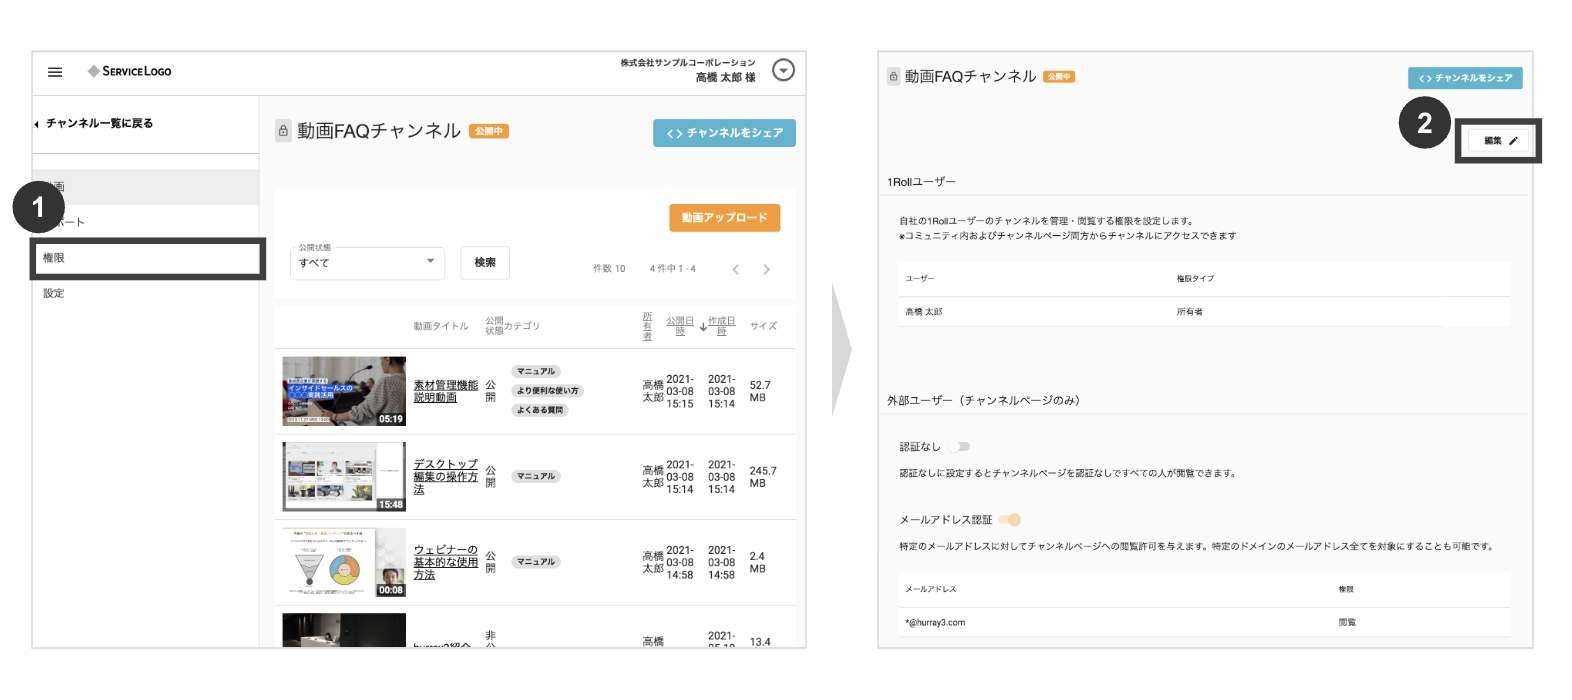Image resolution: width=1572 pixels, height=700 pixels.
Task: Go to previous page arrow
Action: pos(736,269)
